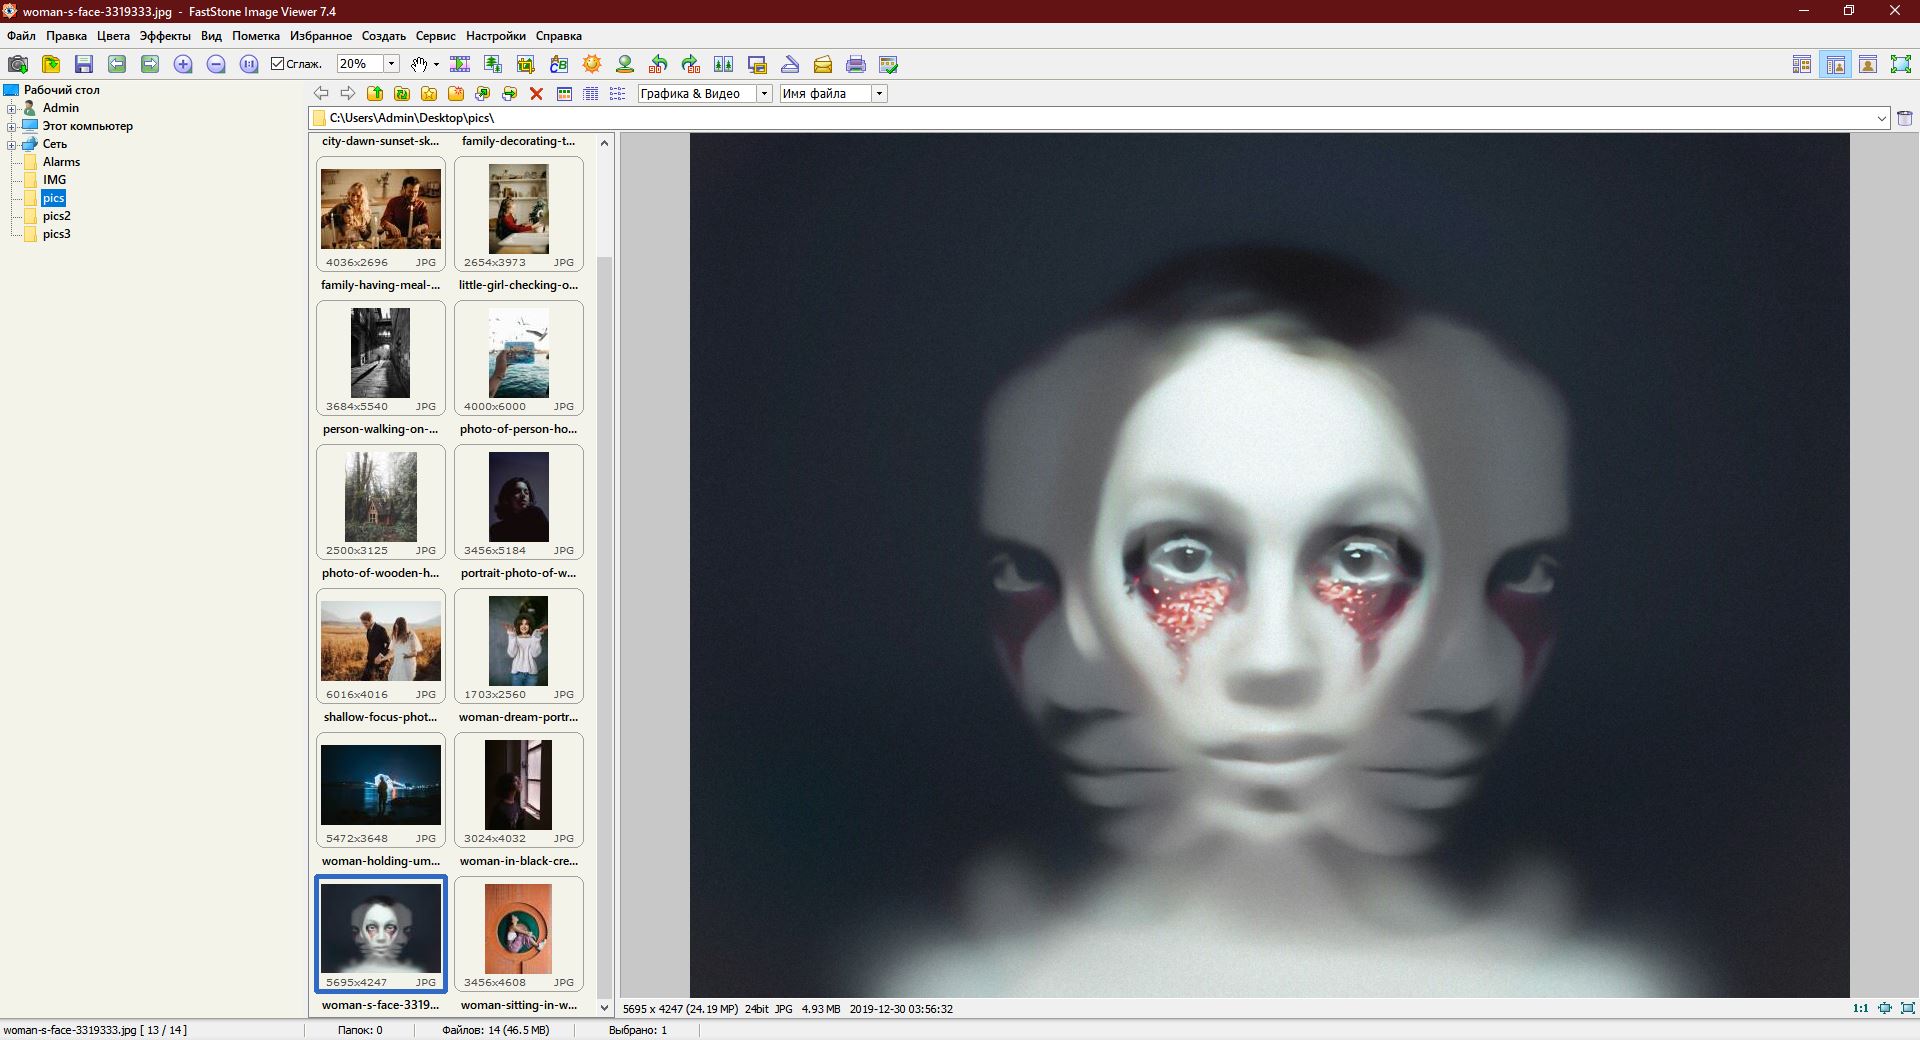
Task: Click the acquire from camera/screen capture icon
Action: click(x=18, y=64)
